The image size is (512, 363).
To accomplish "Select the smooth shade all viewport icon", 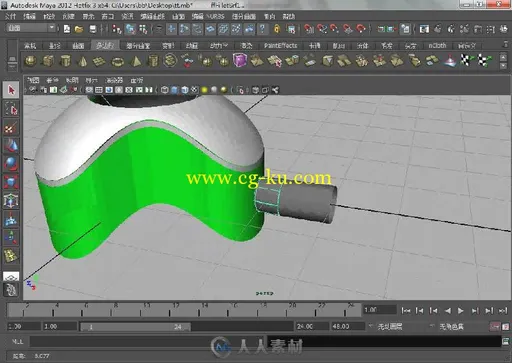I will 175,90.
